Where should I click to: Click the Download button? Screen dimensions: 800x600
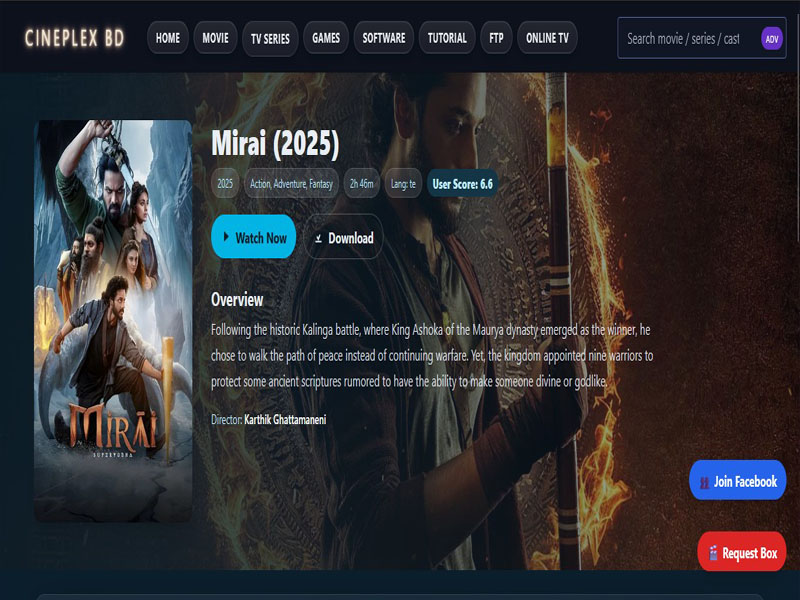343,238
